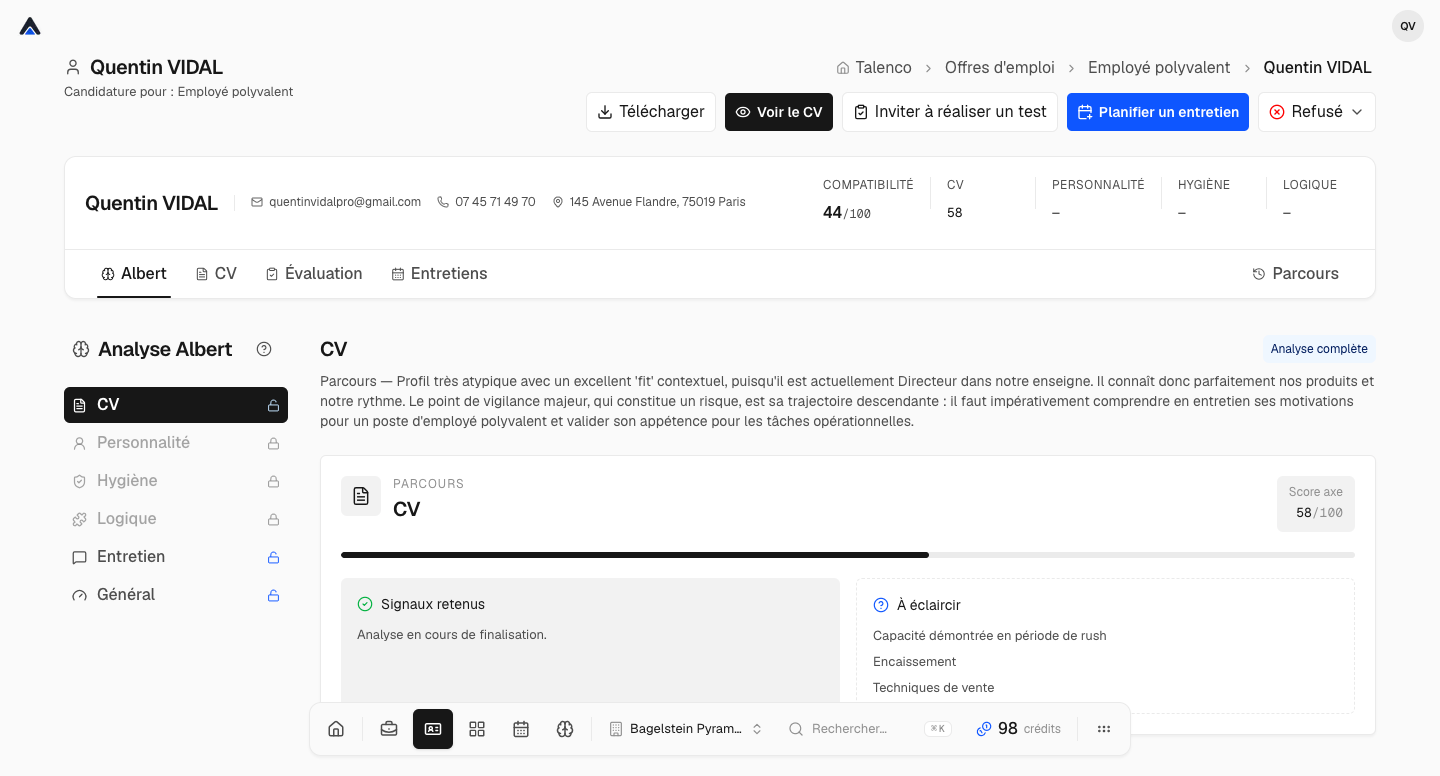
Task: Click the 07 45 71 49 70 phone number
Action: [x=495, y=202]
